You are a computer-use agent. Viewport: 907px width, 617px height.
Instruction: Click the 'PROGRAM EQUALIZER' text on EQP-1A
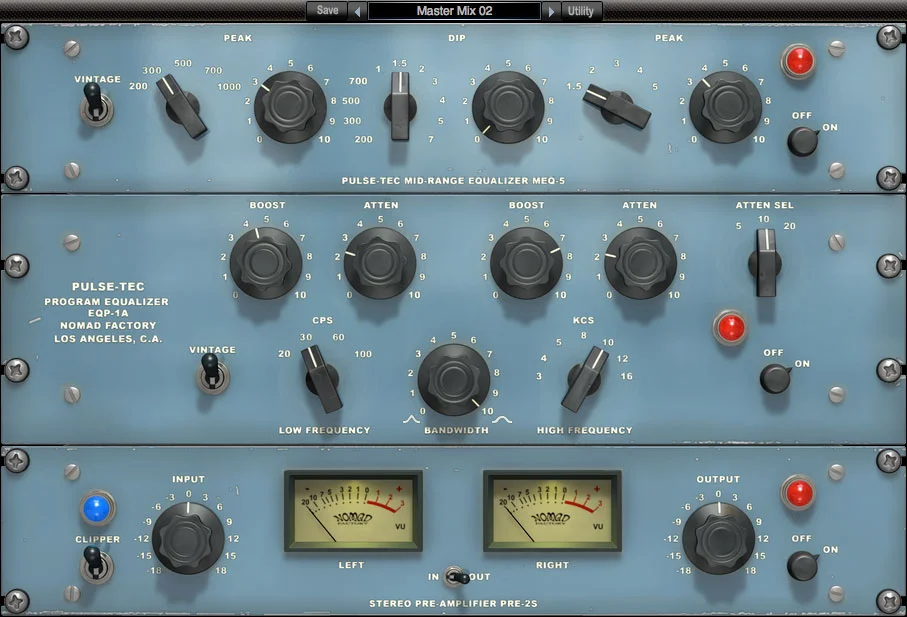click(x=106, y=302)
